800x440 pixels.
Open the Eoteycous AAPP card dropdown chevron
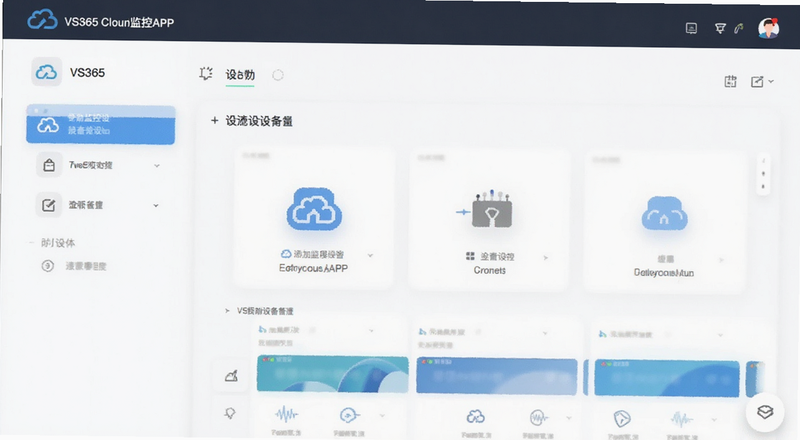pos(370,255)
